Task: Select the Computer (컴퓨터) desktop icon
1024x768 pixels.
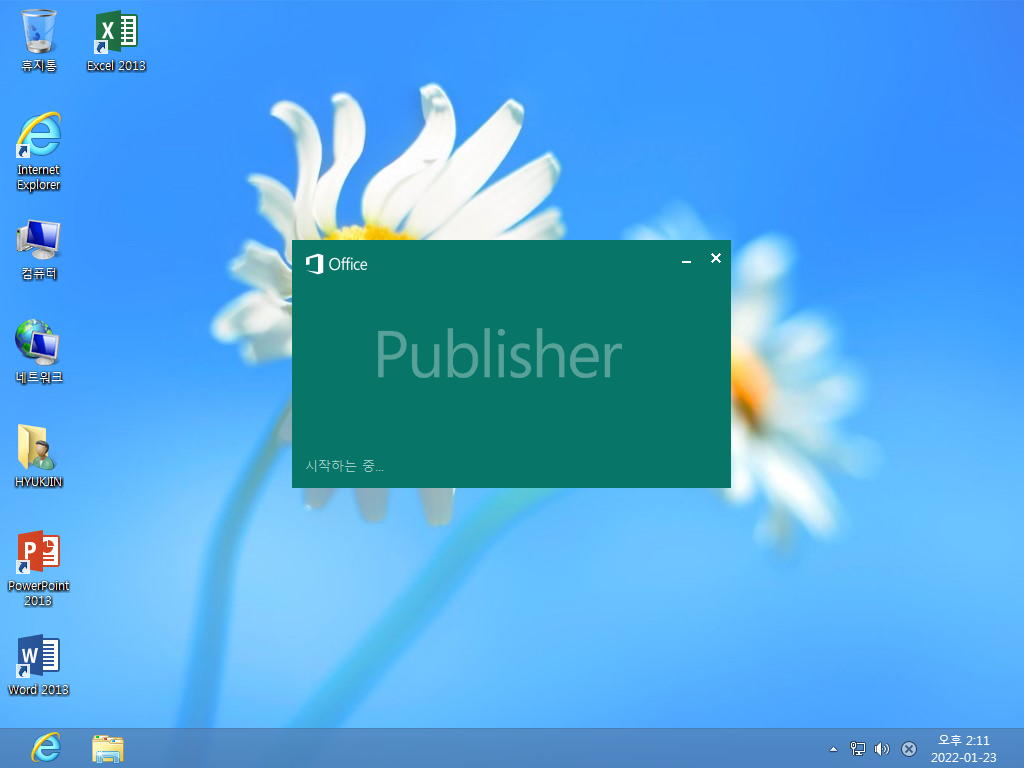Action: (x=39, y=249)
